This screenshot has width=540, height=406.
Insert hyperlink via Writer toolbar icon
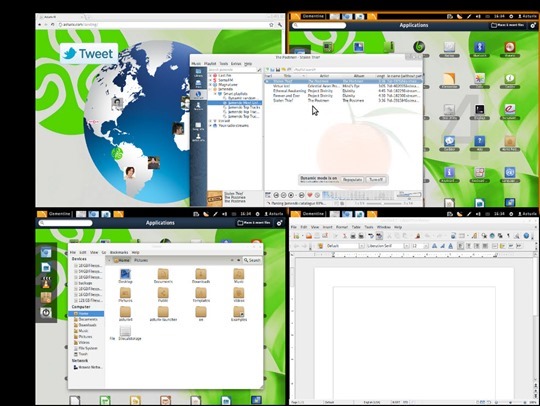[x=453, y=236]
